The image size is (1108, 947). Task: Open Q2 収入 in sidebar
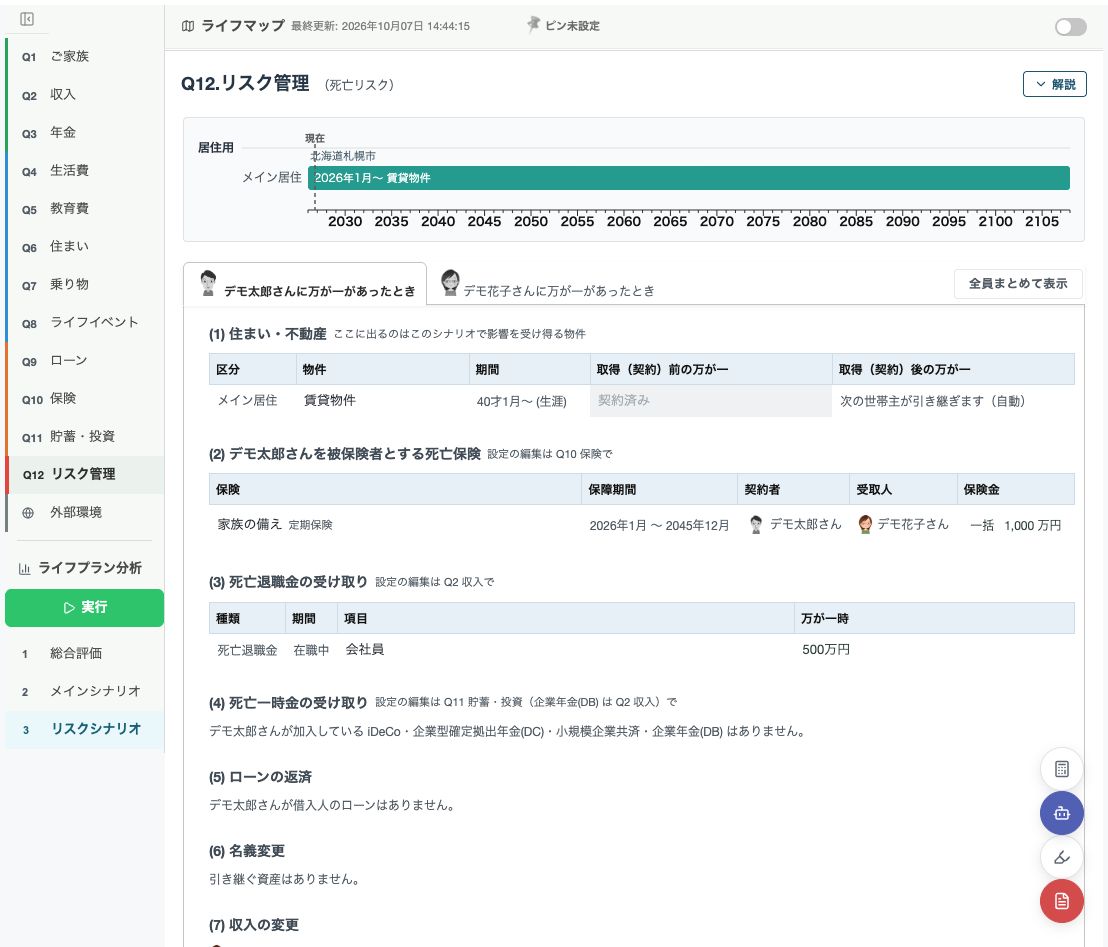pyautogui.click(x=85, y=95)
